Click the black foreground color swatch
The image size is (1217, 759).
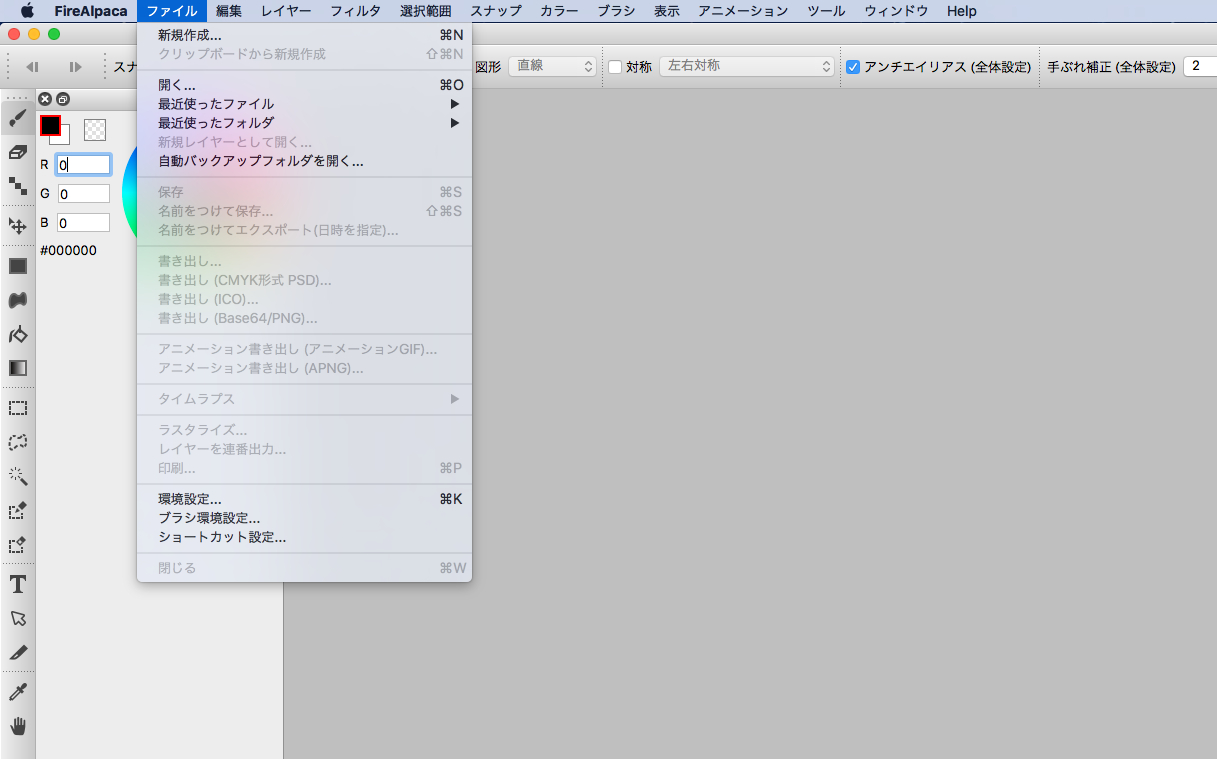50,125
